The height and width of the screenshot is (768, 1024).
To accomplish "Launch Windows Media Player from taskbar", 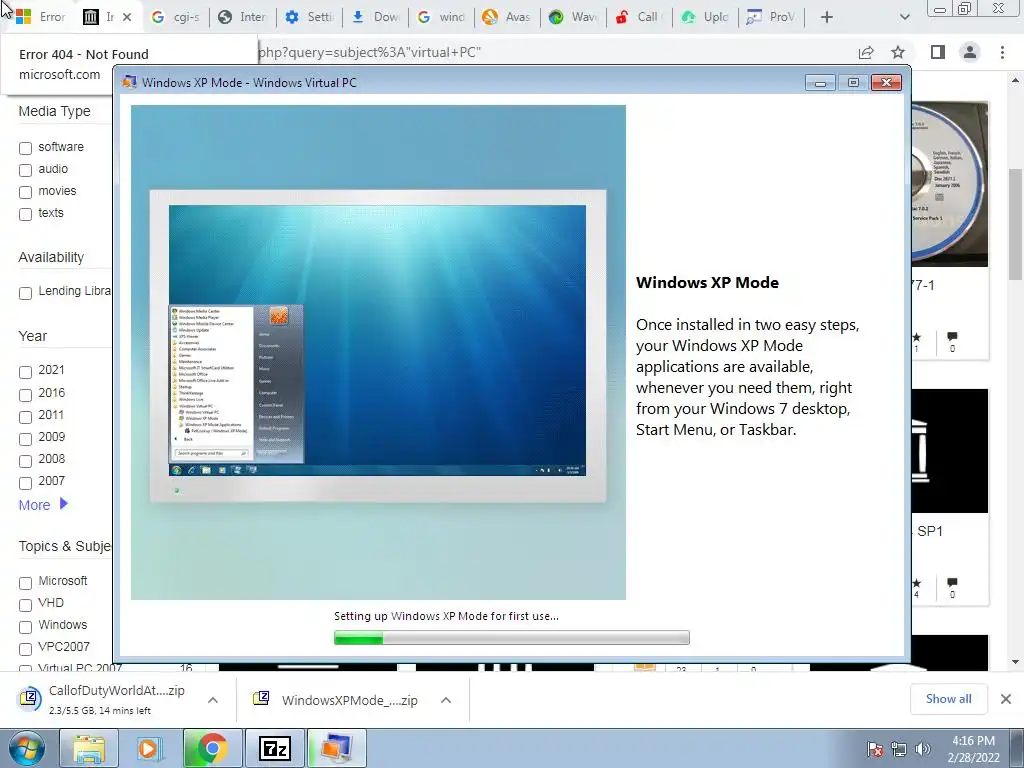I will pyautogui.click(x=150, y=748).
